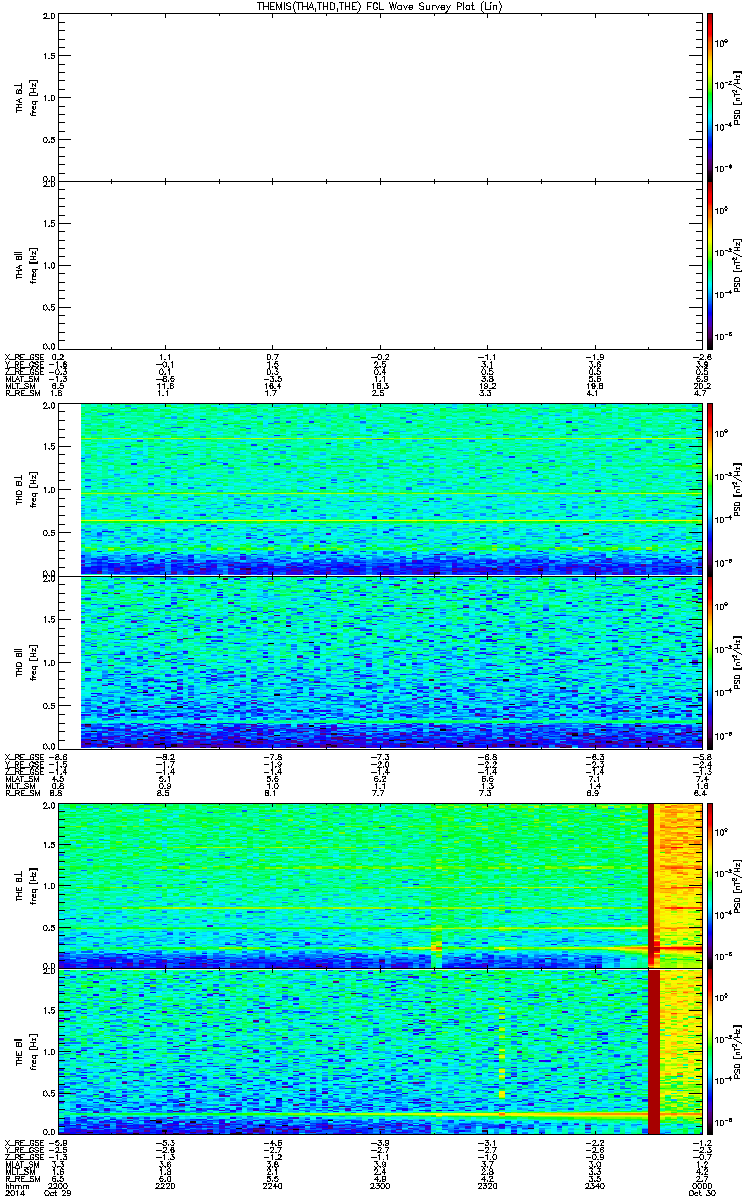Click the color bar beside the THE B|| panel

(710, 1051)
